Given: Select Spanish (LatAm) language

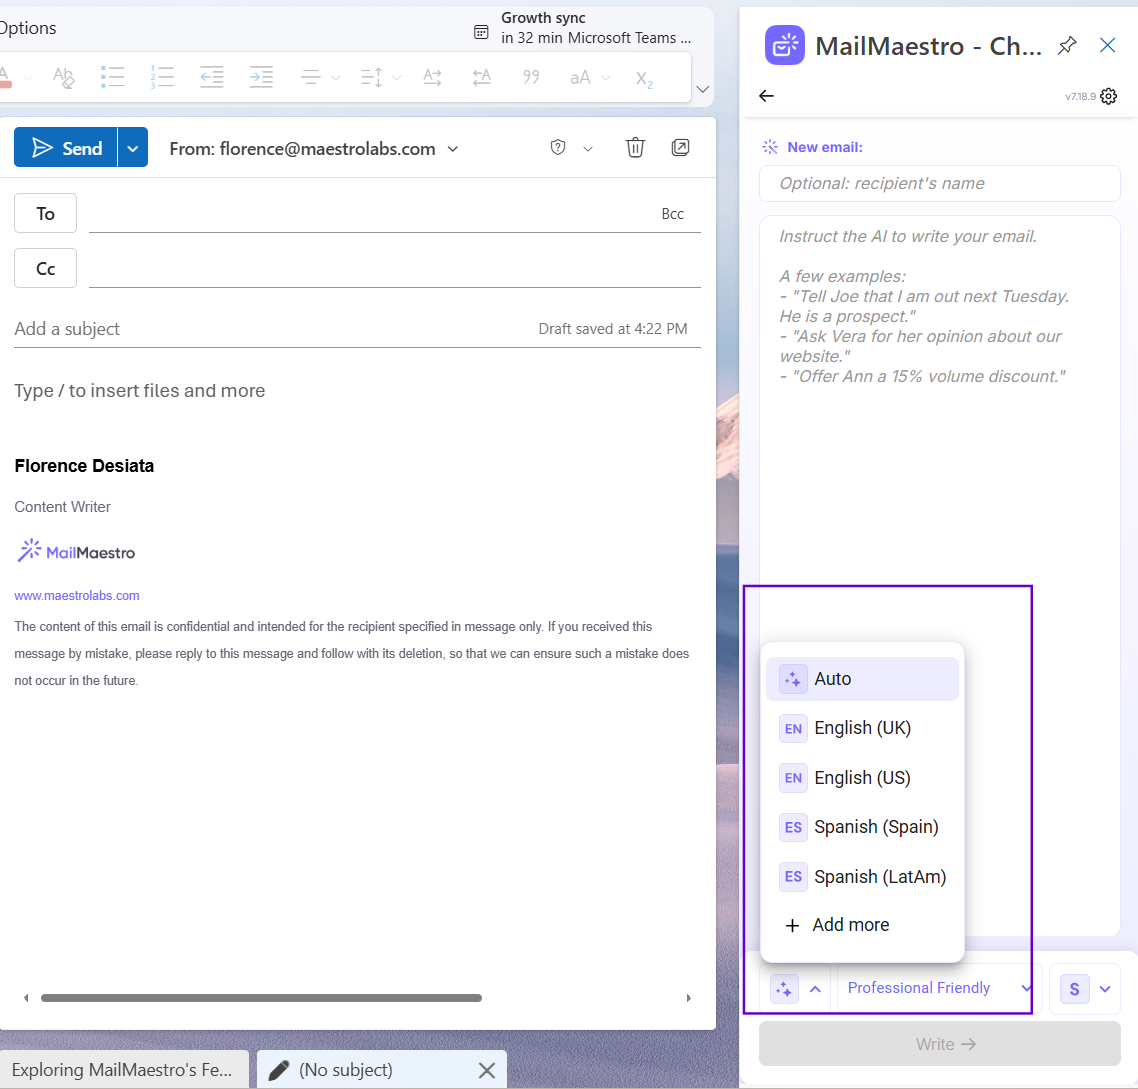Looking at the screenshot, I should (x=862, y=877).
